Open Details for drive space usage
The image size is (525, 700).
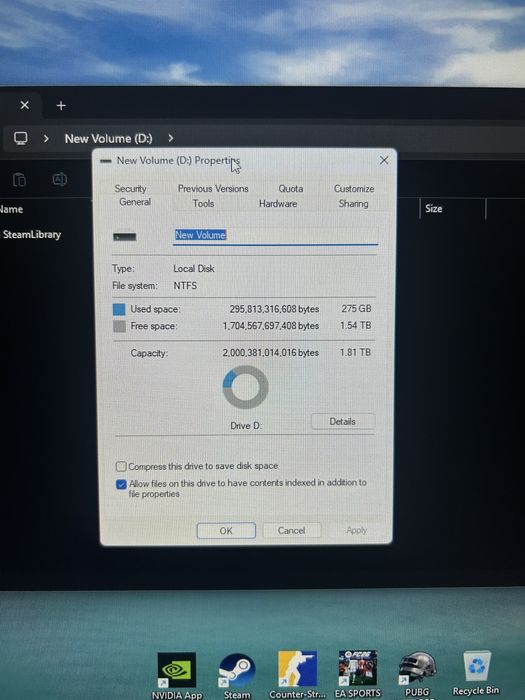342,421
